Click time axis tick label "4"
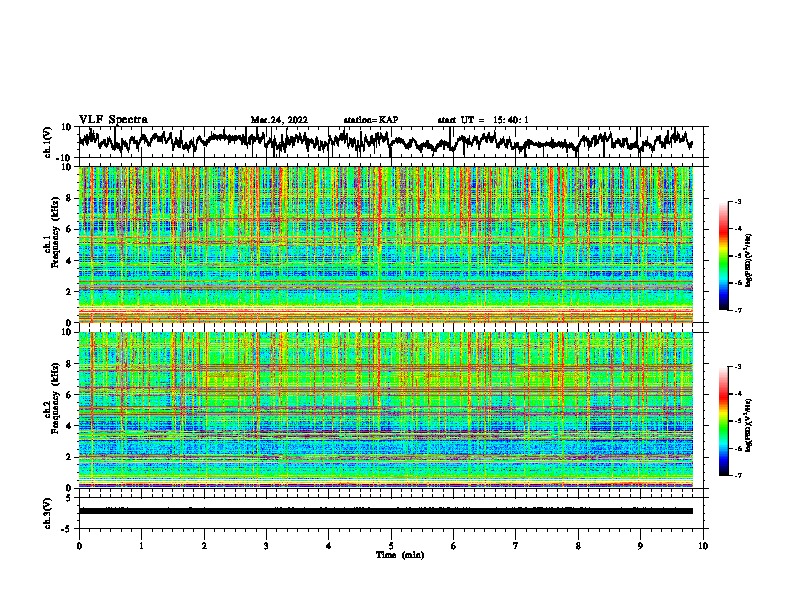Image resolution: width=792 pixels, height=612 pixels. (329, 546)
